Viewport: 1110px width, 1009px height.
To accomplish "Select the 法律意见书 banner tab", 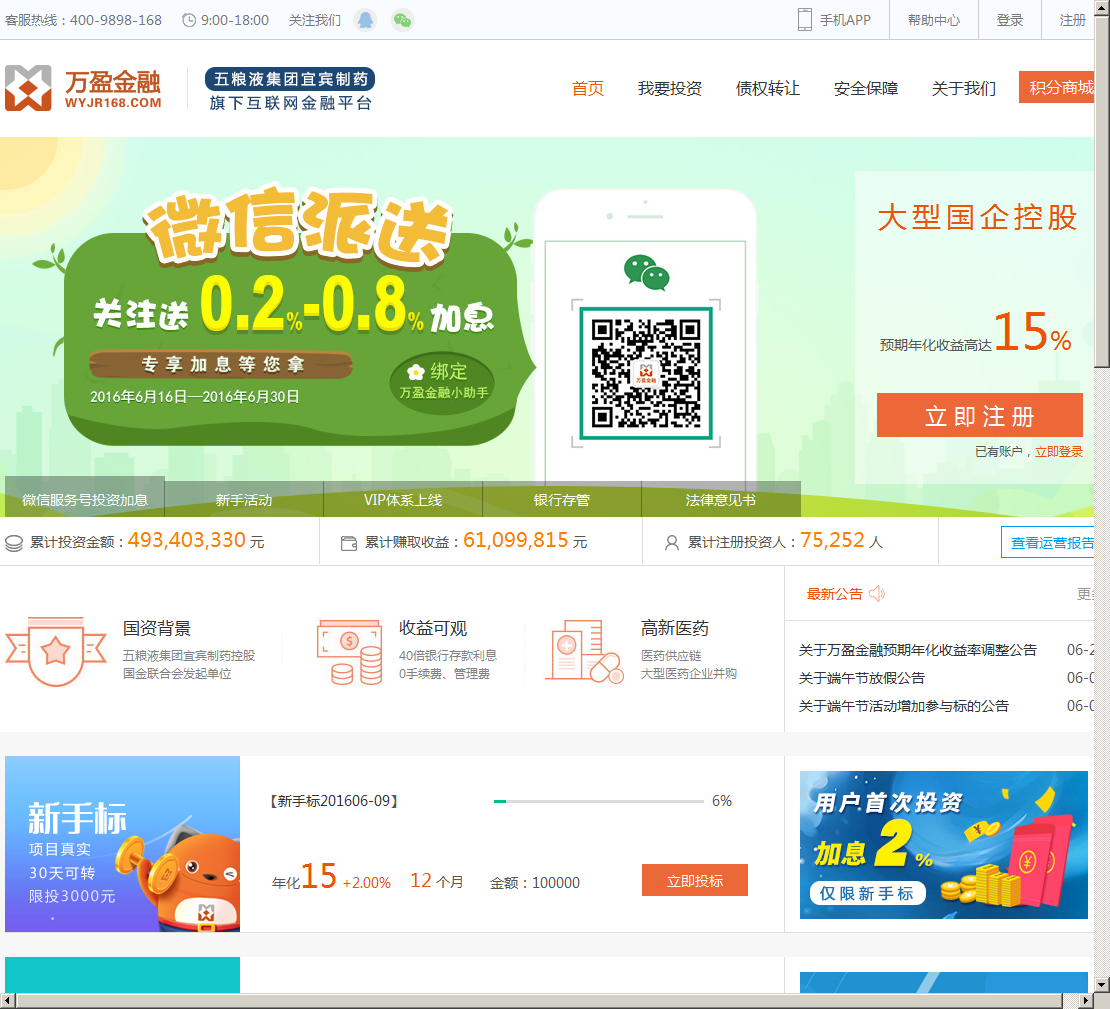I will (721, 500).
